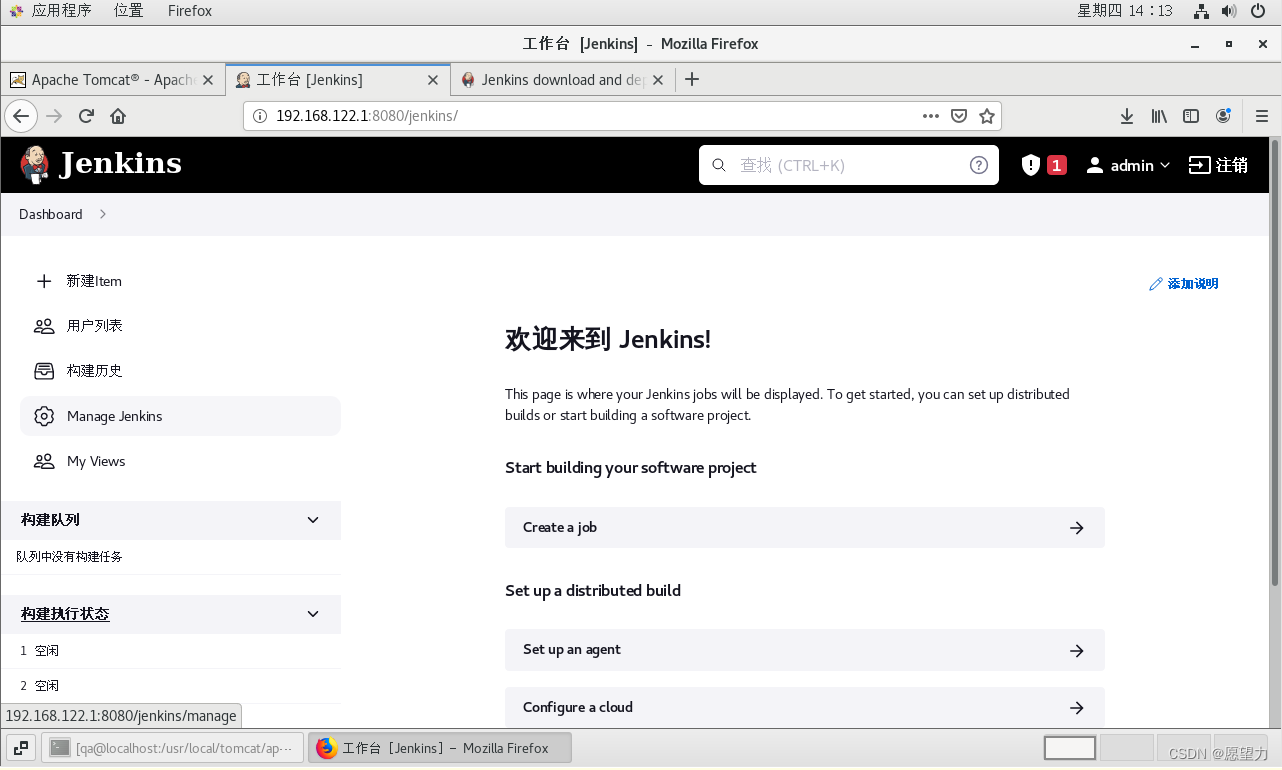Go to the Firefox home icon
This screenshot has width=1282, height=770.
point(118,116)
